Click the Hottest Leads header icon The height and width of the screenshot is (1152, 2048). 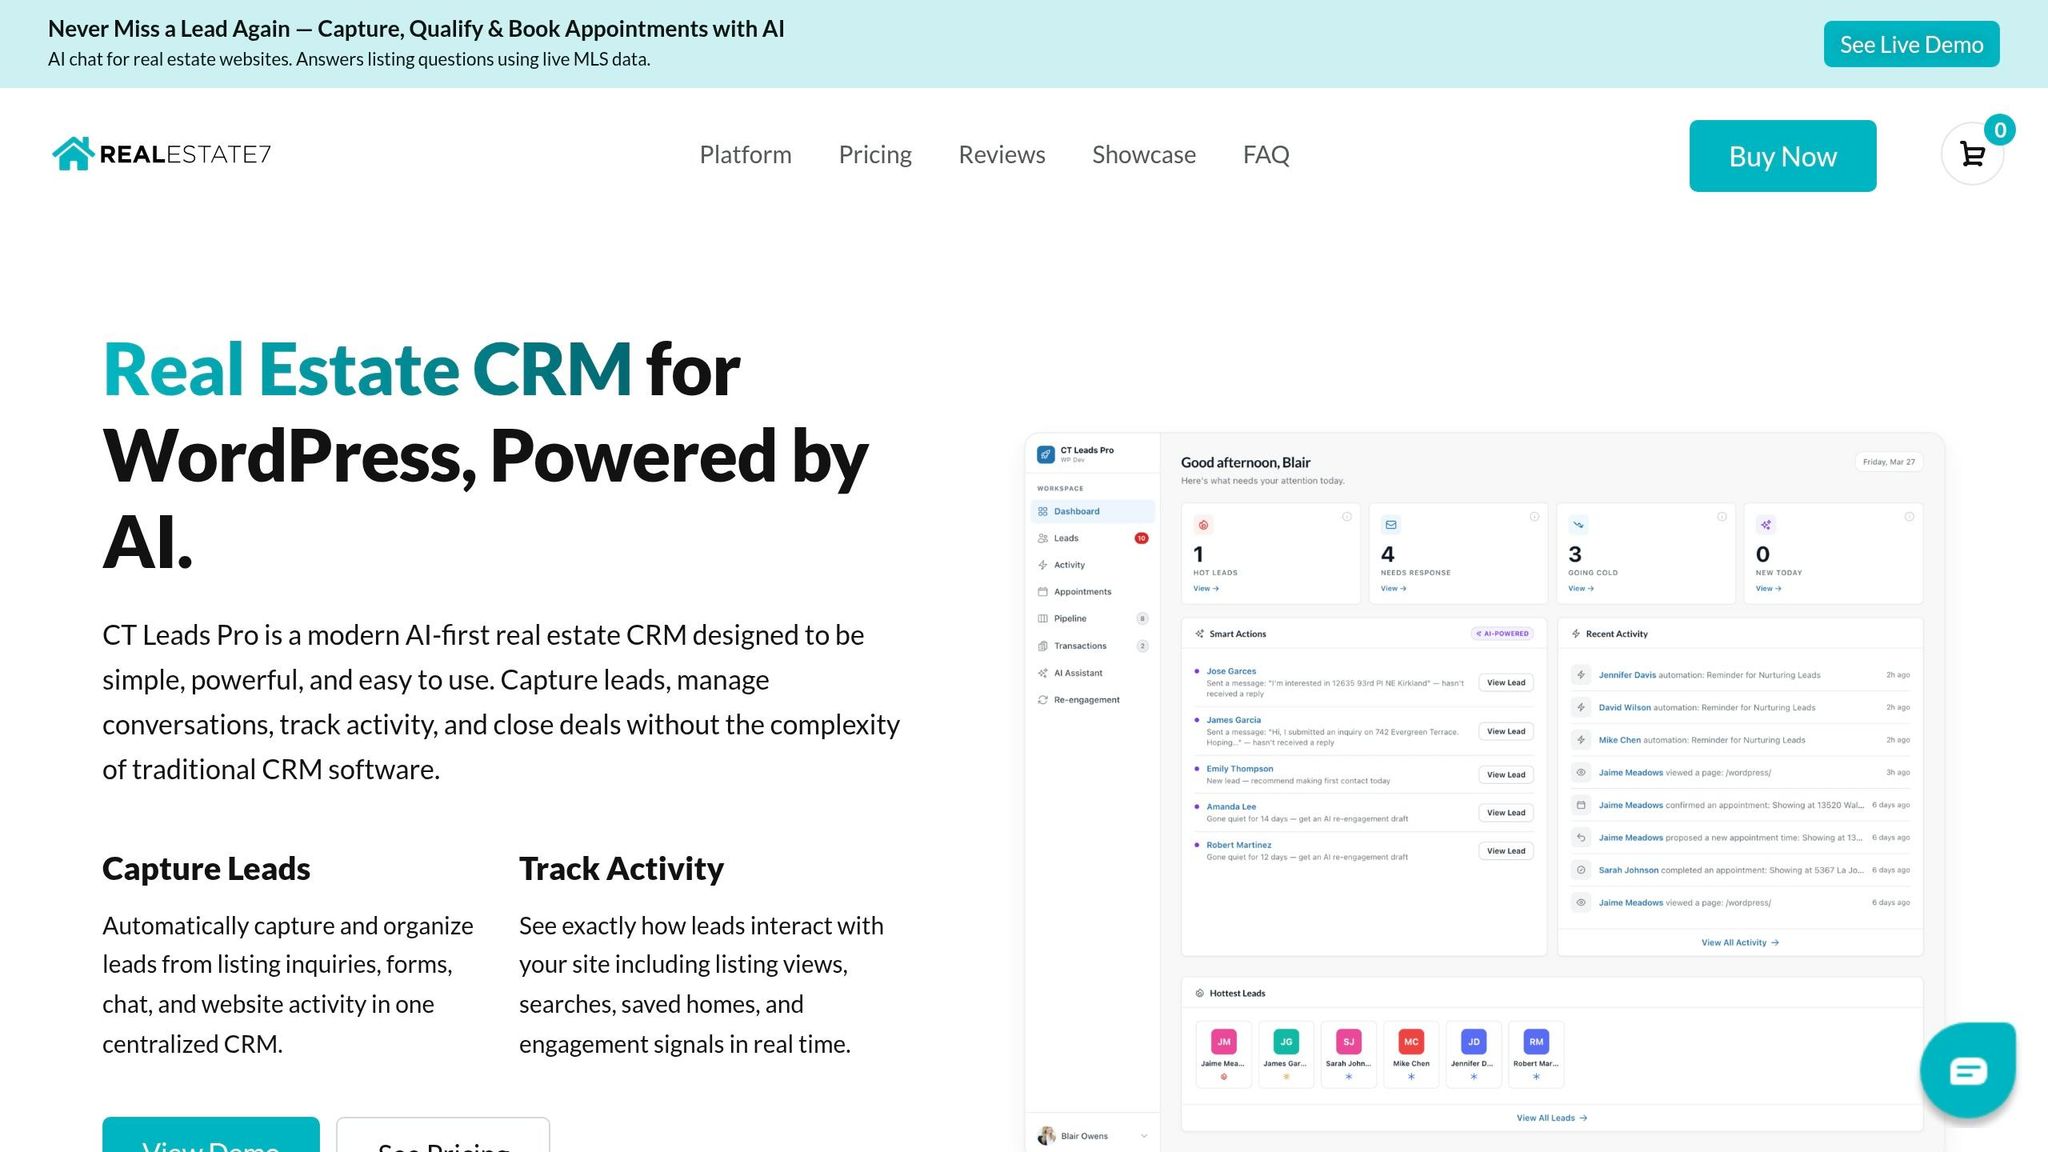click(x=1199, y=993)
